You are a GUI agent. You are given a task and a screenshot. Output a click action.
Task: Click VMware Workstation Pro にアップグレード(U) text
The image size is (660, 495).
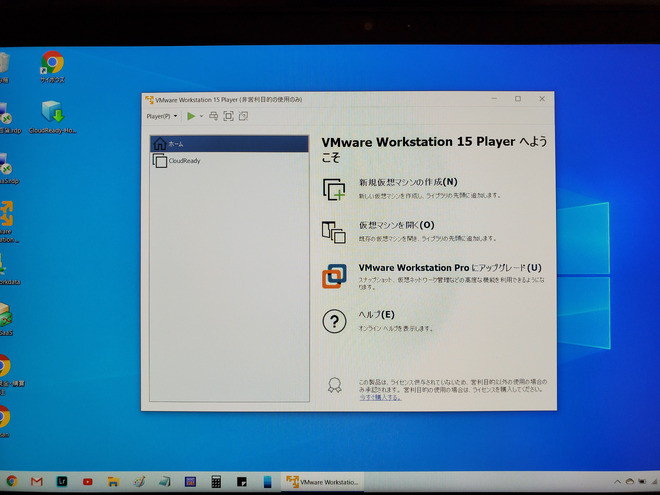450,268
